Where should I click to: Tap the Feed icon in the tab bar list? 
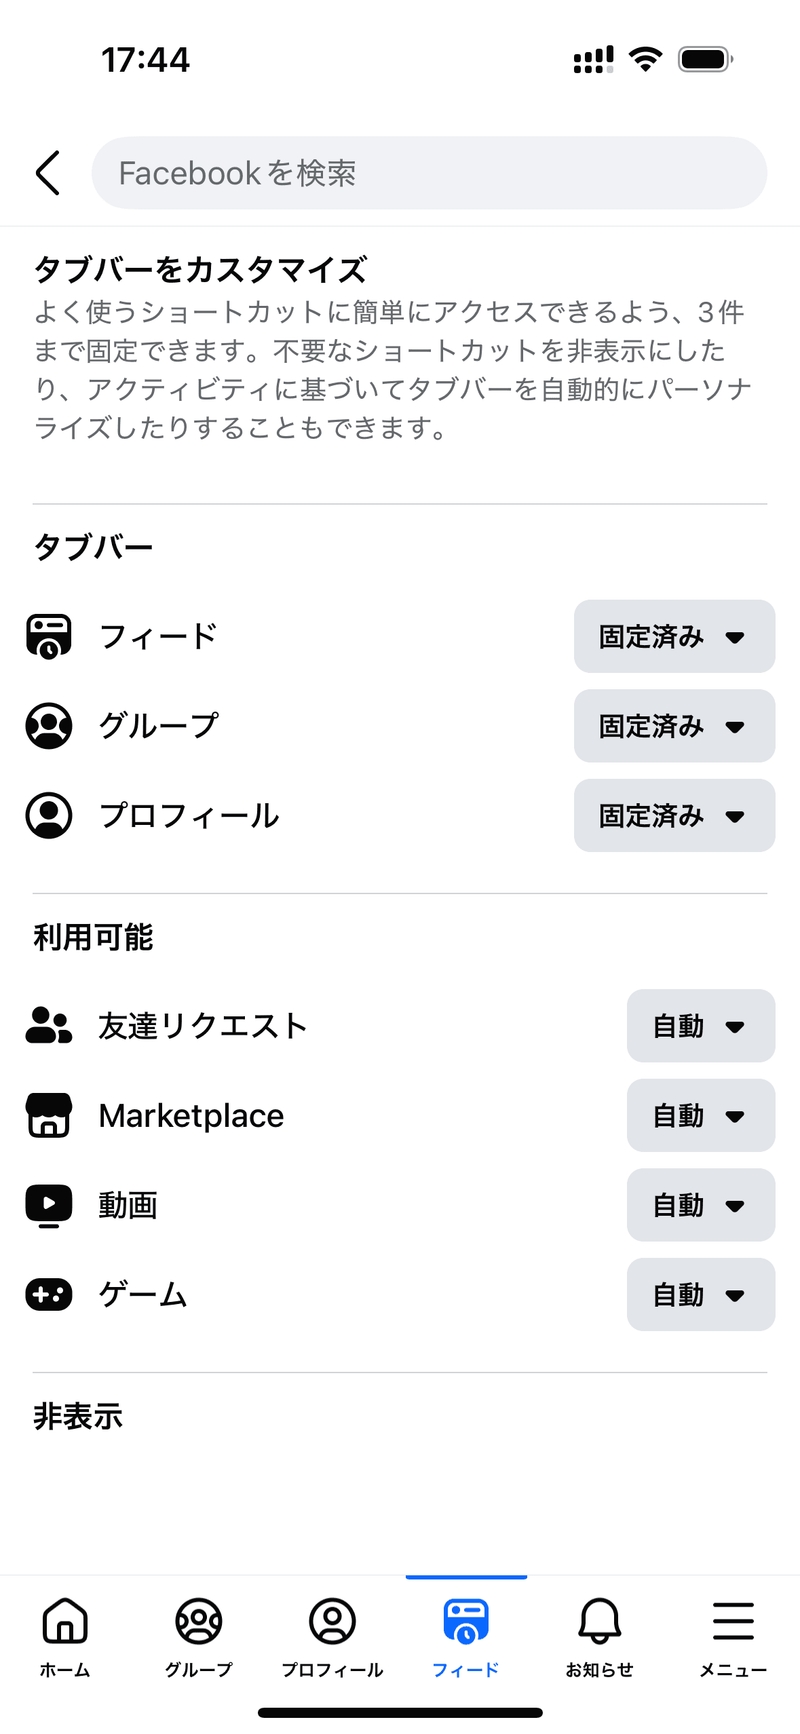49,636
